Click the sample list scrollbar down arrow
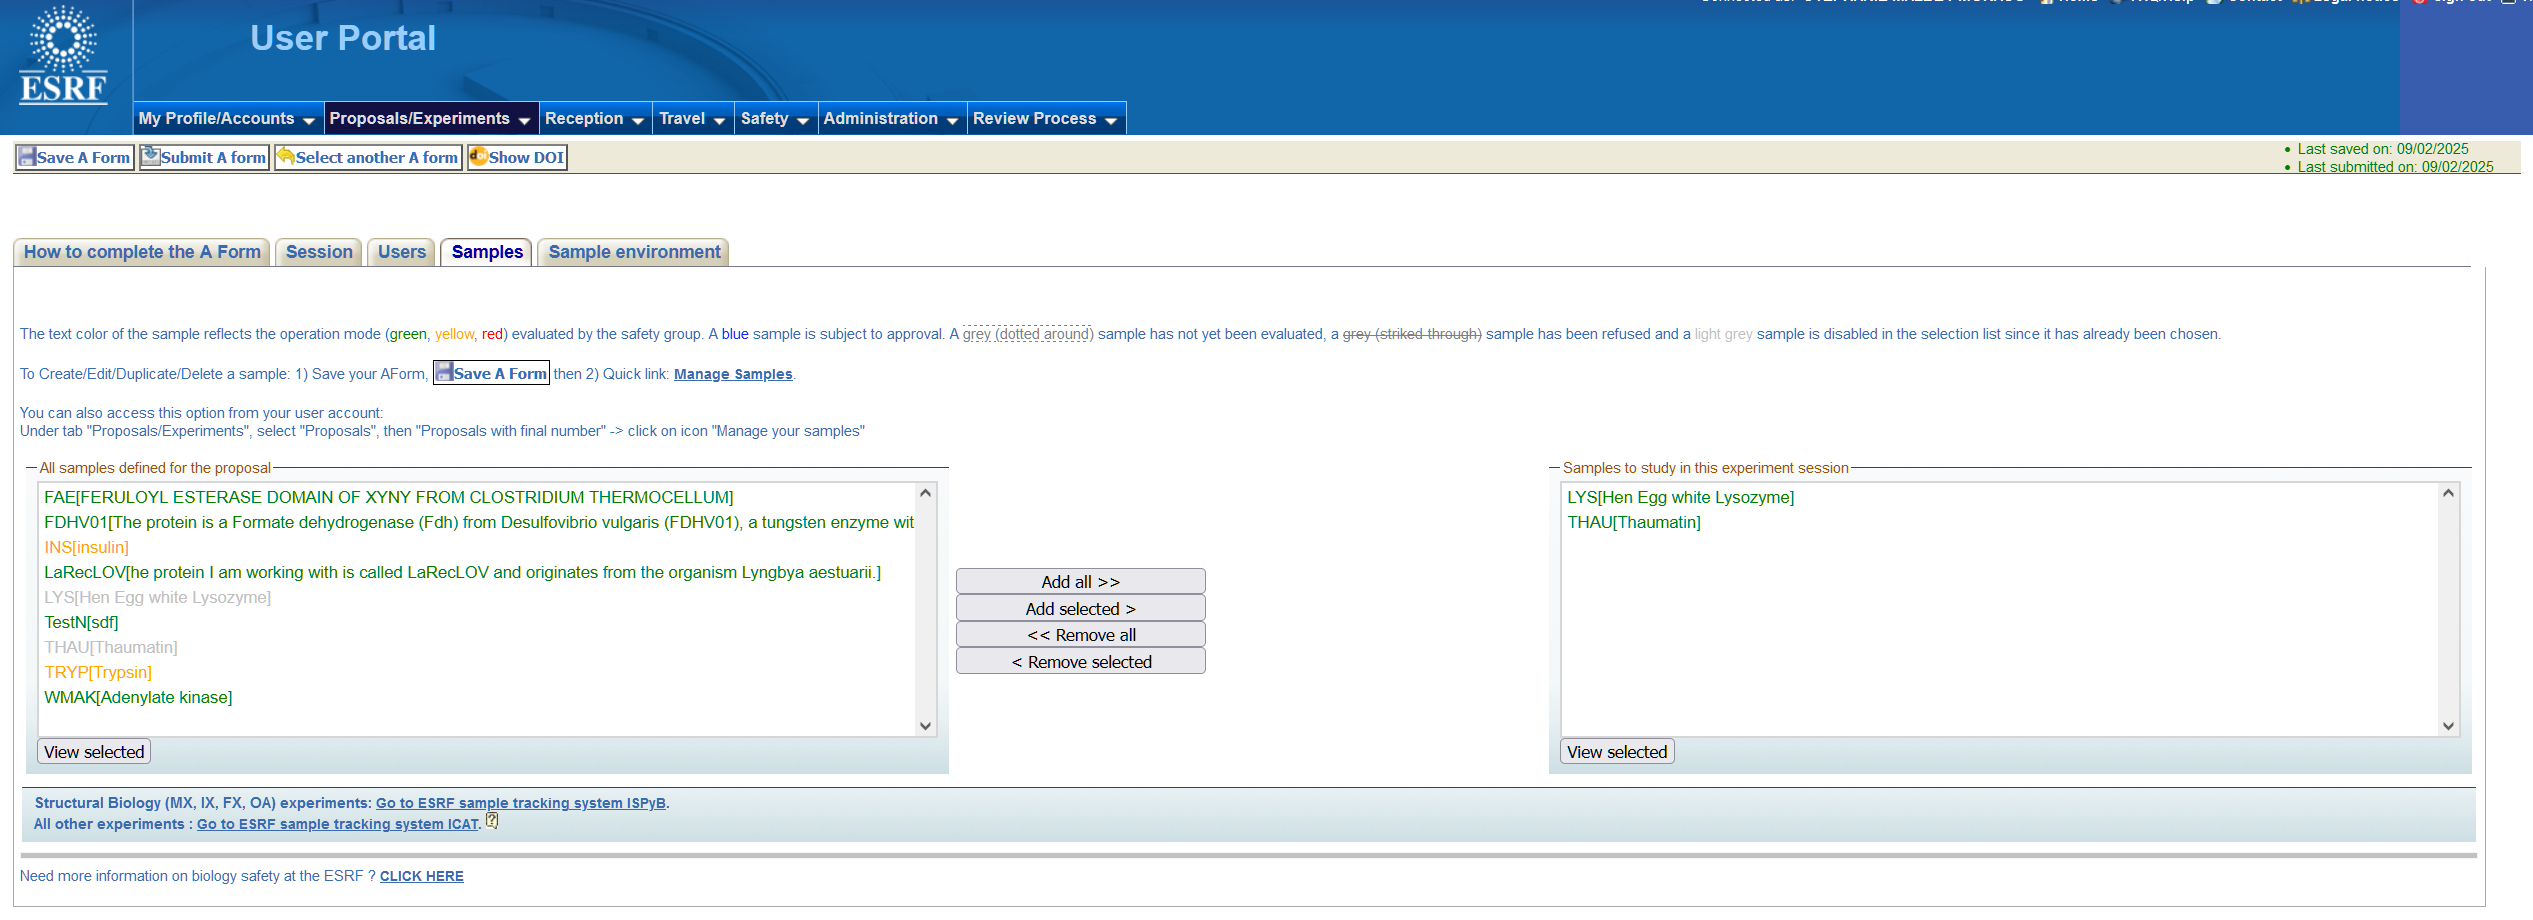Image resolution: width=2533 pixels, height=920 pixels. [x=924, y=726]
